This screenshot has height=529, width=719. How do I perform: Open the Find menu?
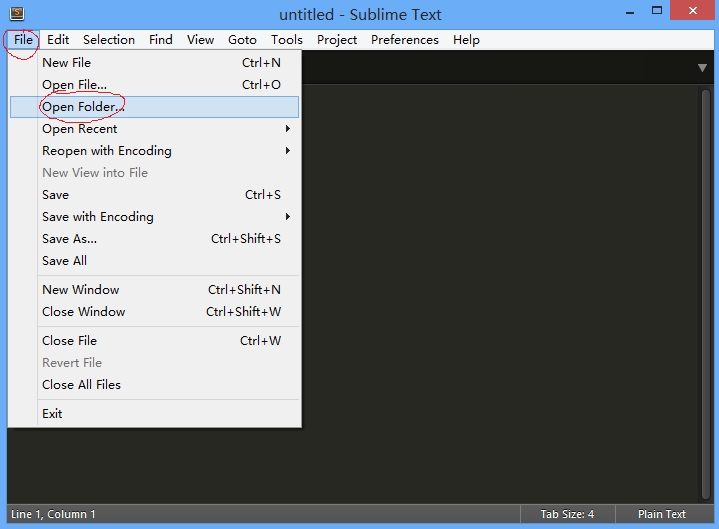pyautogui.click(x=160, y=40)
